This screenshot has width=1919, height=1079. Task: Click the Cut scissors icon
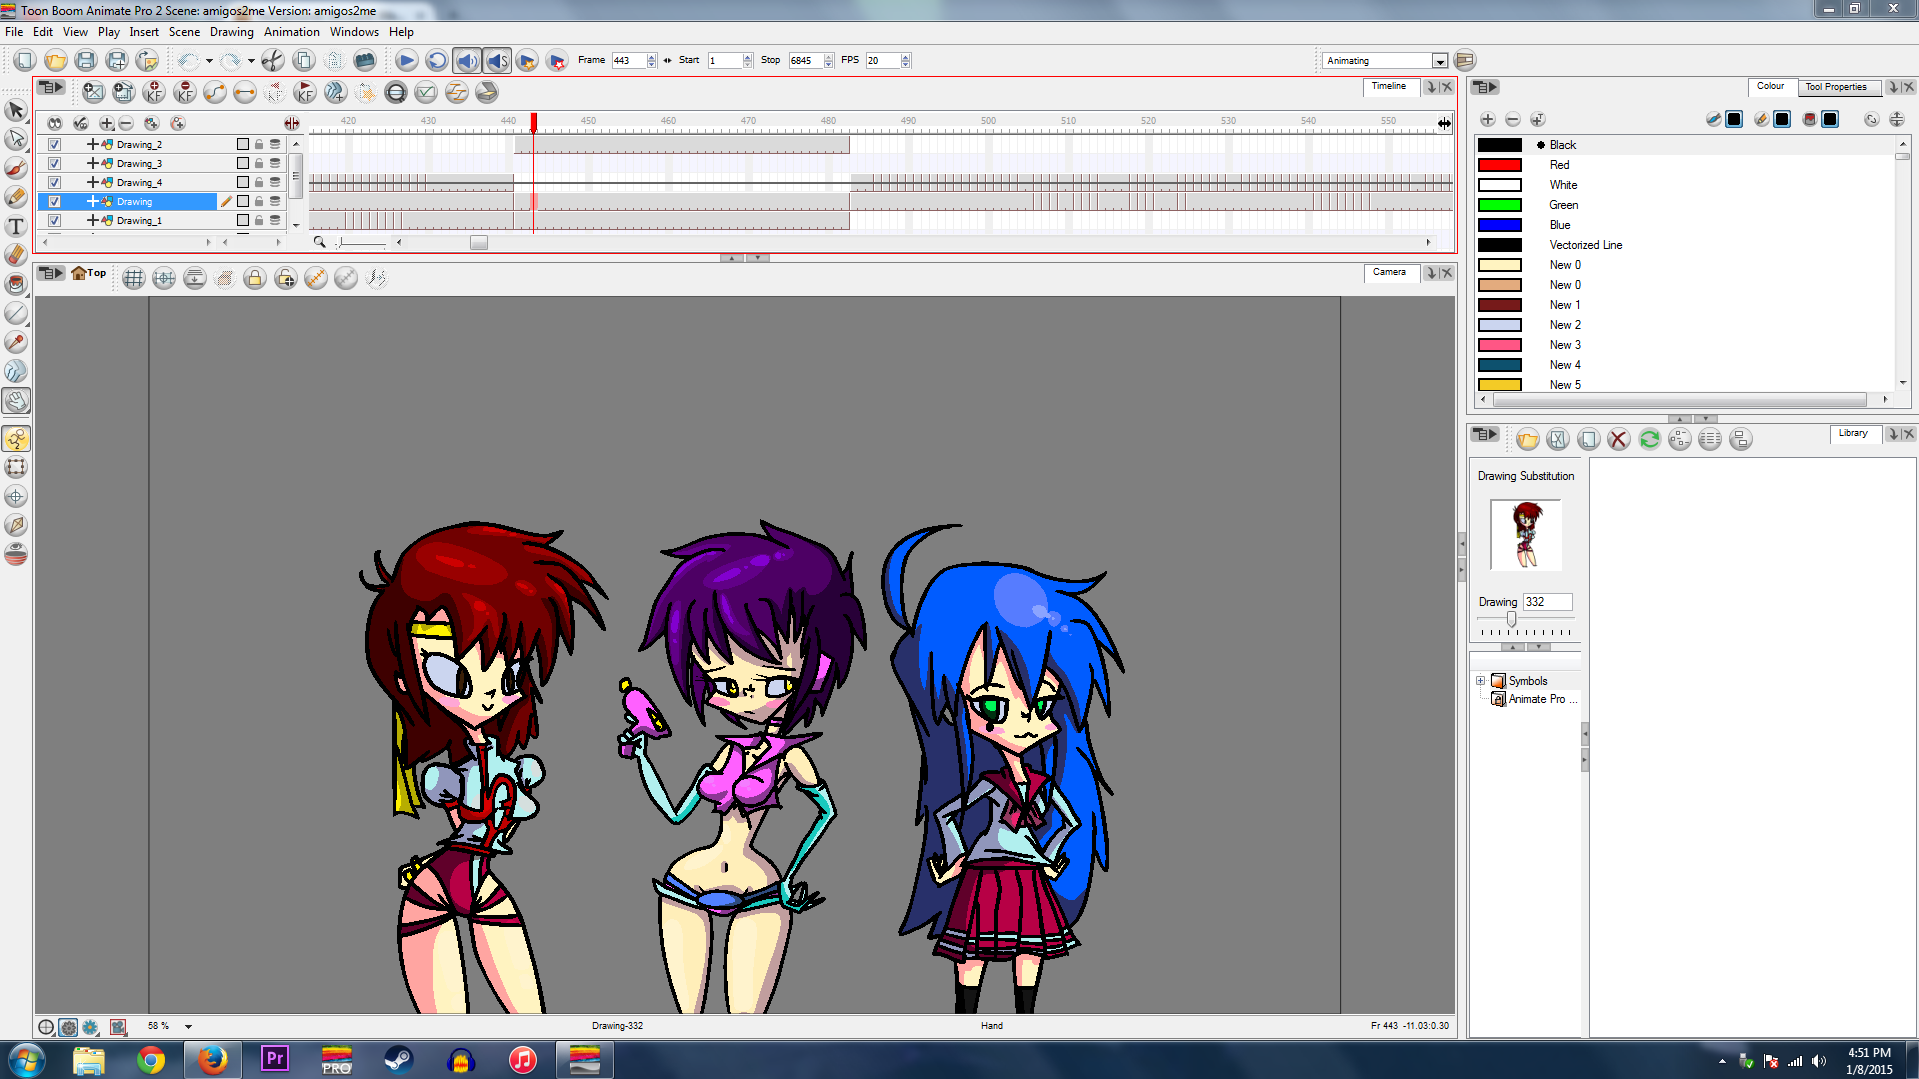273,60
